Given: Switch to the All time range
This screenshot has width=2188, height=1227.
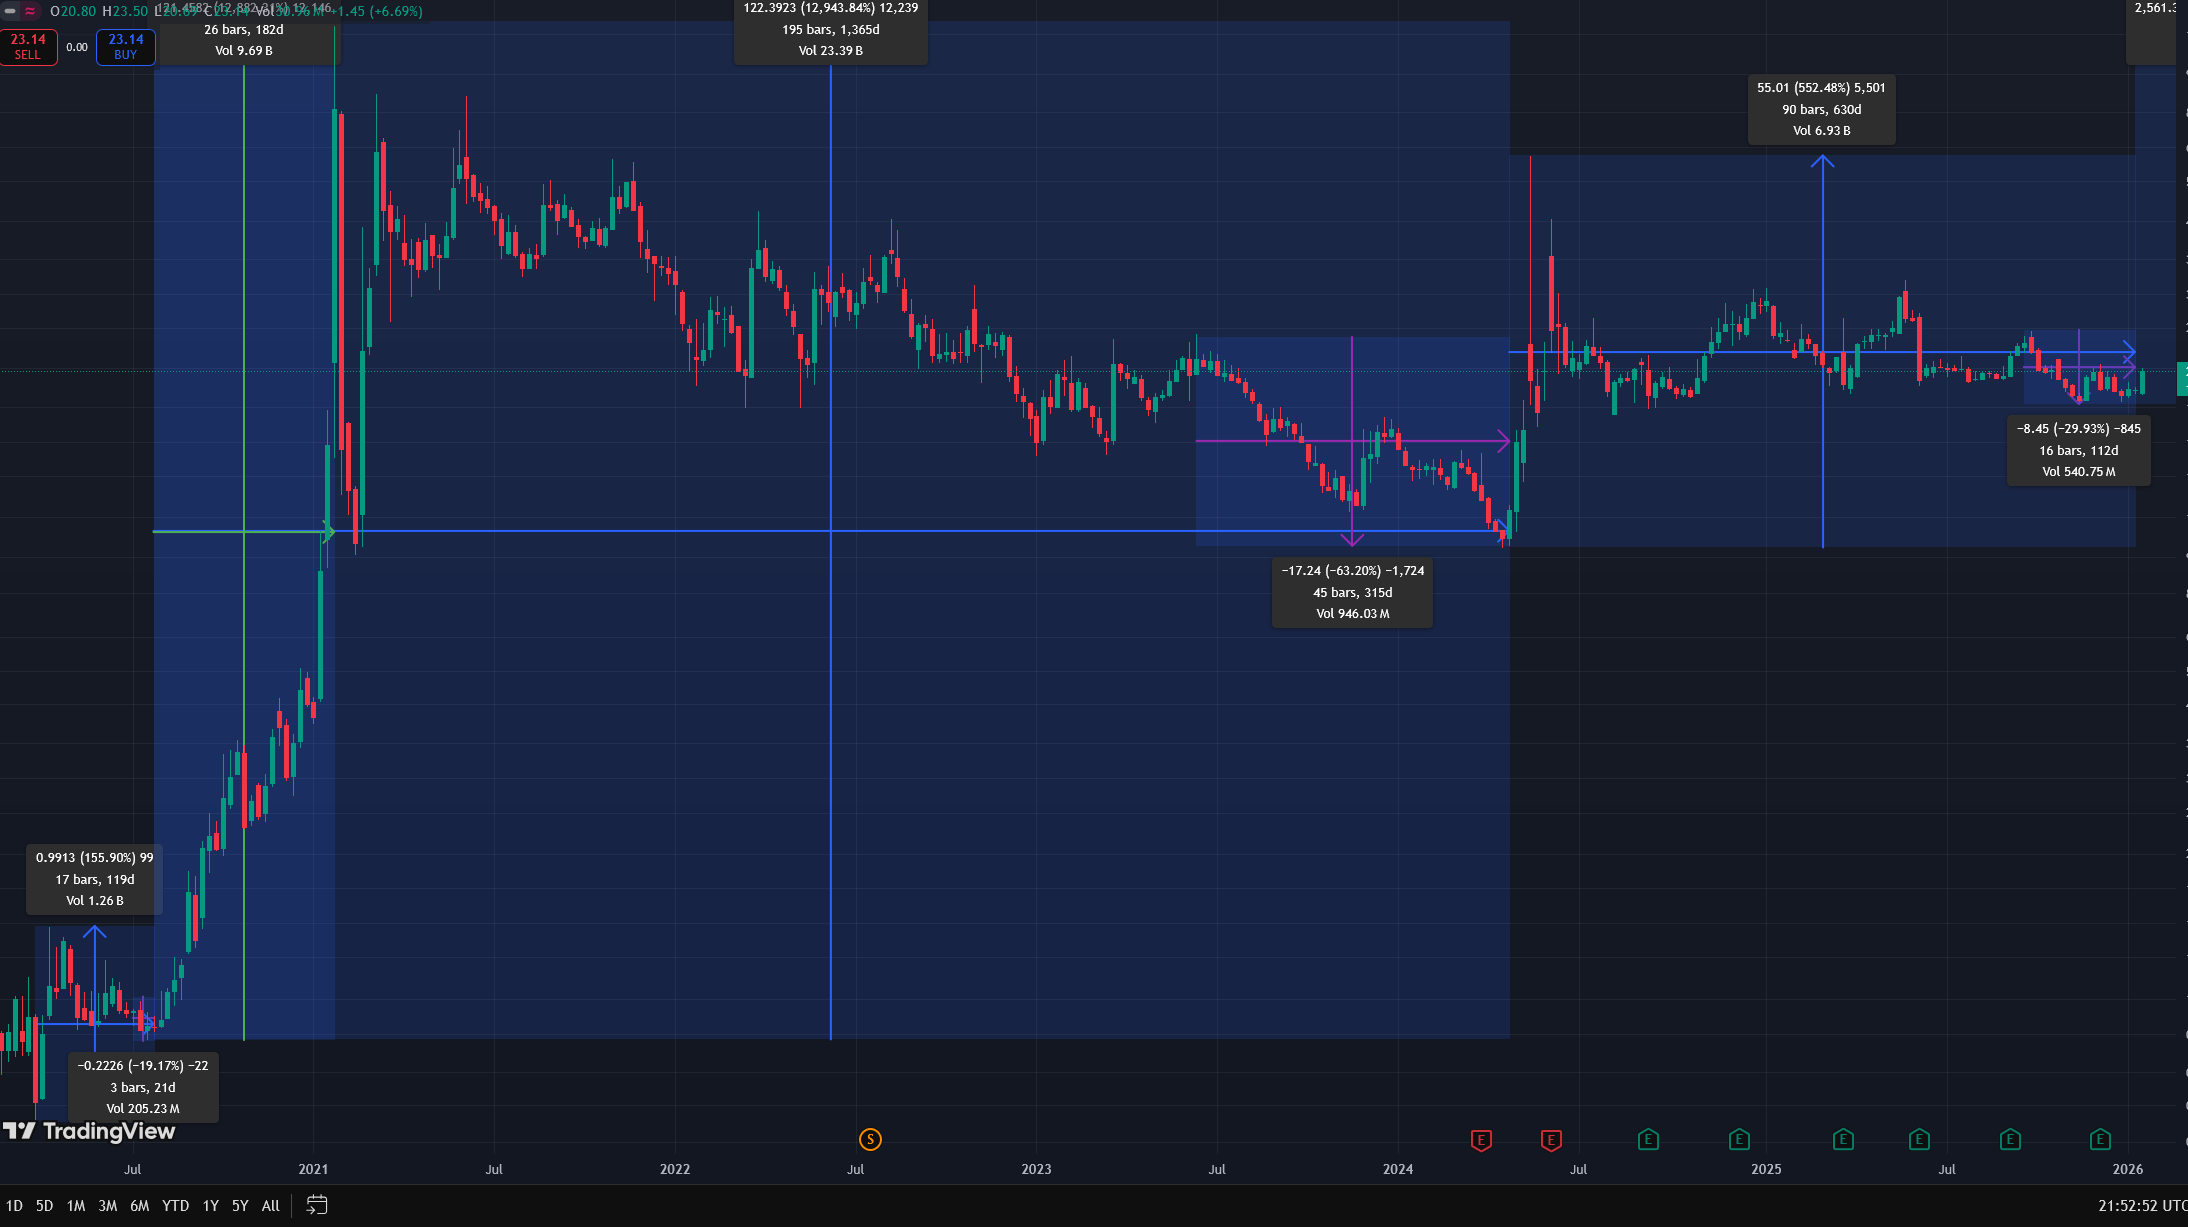Looking at the screenshot, I should click(270, 1206).
